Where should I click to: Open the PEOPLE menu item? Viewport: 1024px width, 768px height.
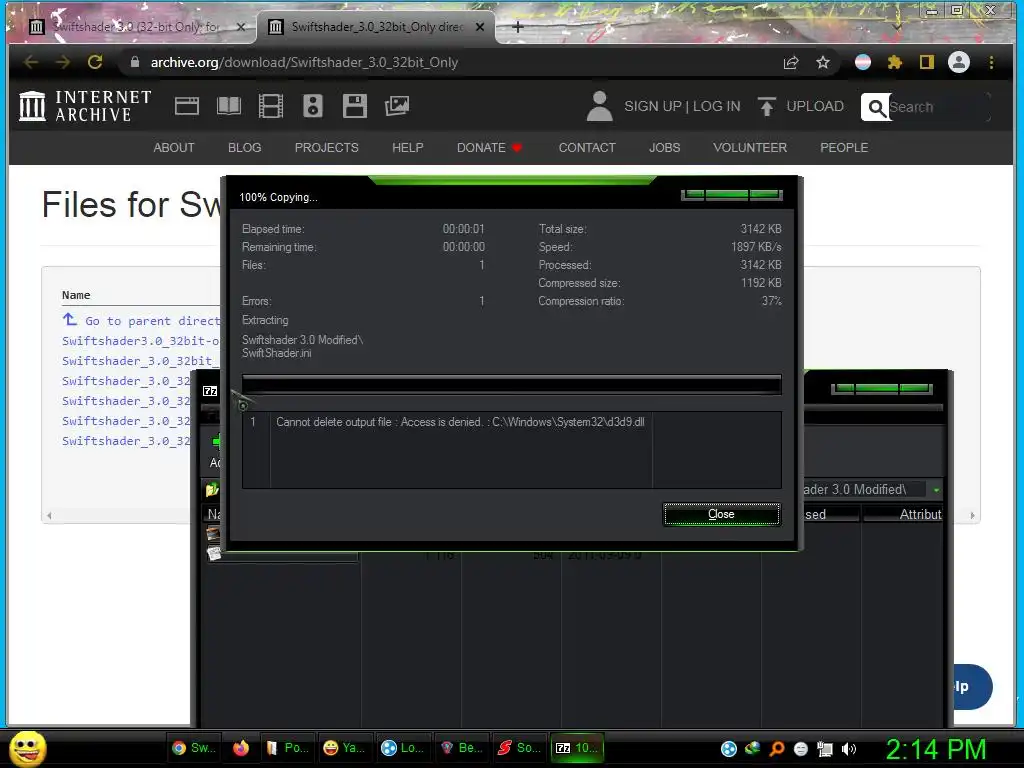pos(844,148)
